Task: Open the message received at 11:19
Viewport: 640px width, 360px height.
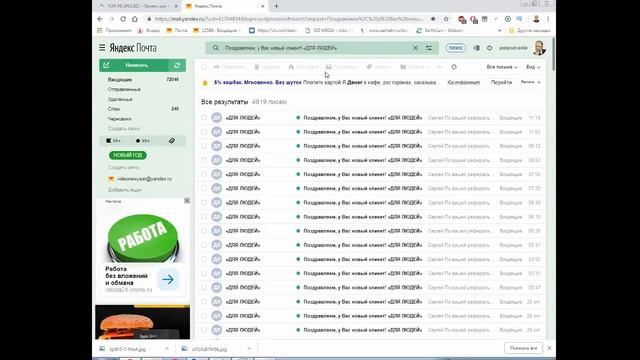Action: 370,118
